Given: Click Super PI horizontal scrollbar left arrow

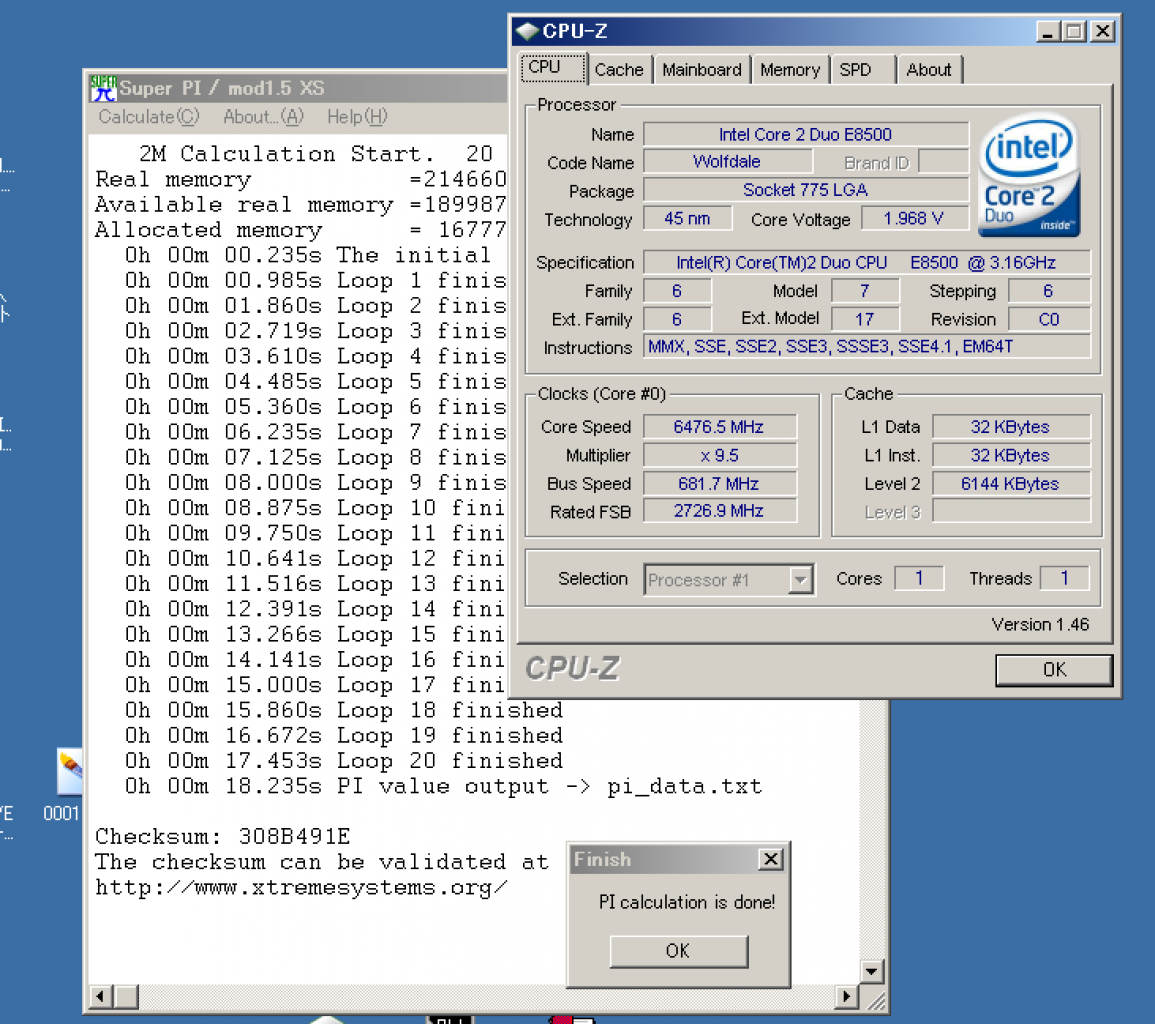Looking at the screenshot, I should [101, 997].
